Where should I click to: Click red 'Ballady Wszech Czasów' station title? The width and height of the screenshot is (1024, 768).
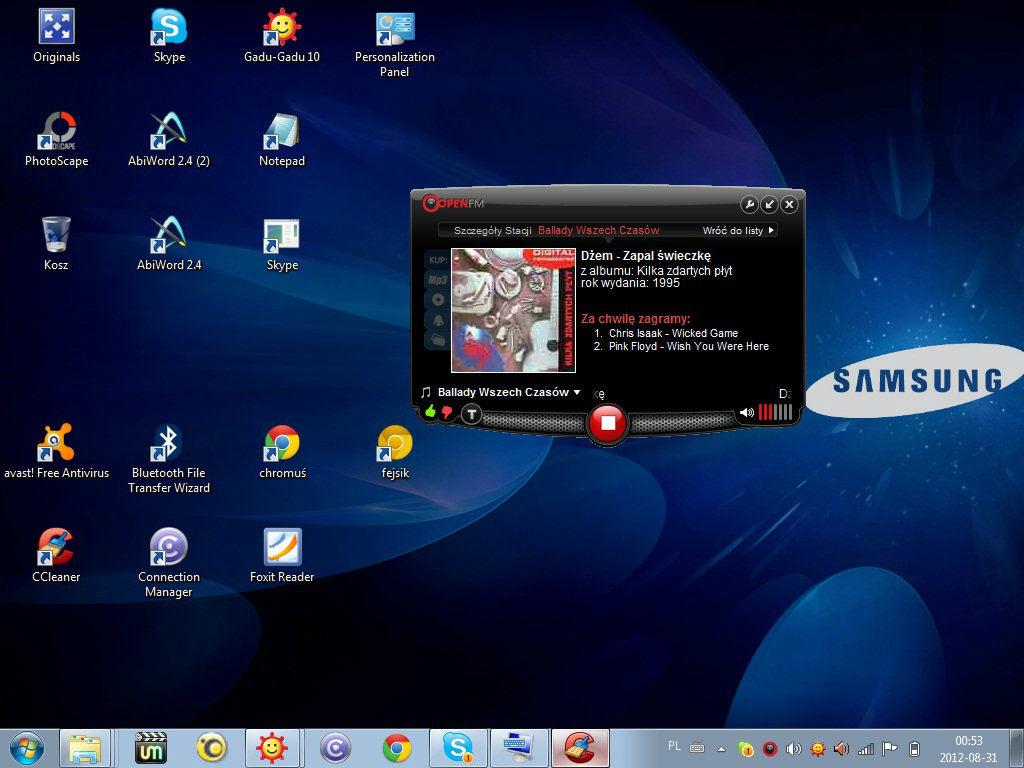598,231
